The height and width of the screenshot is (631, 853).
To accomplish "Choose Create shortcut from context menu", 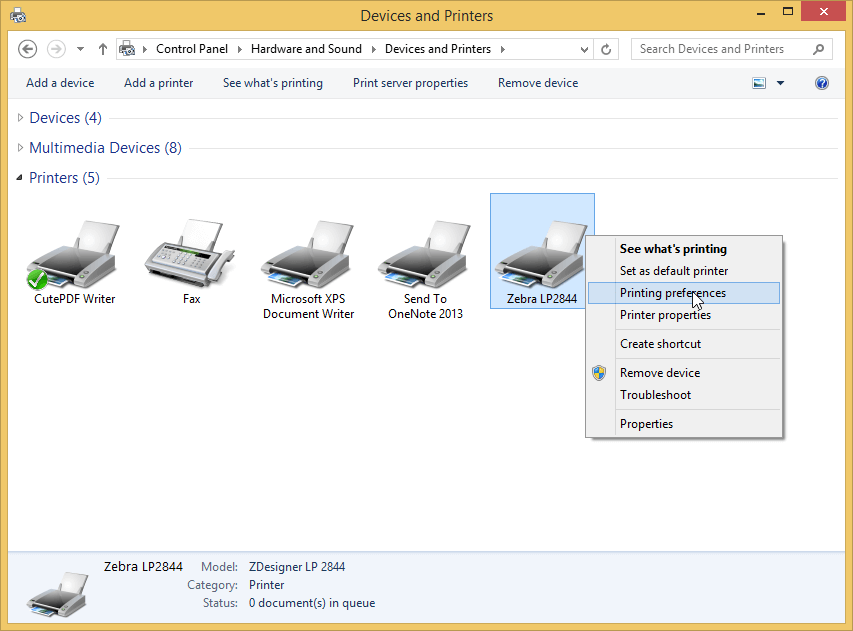I will click(684, 344).
